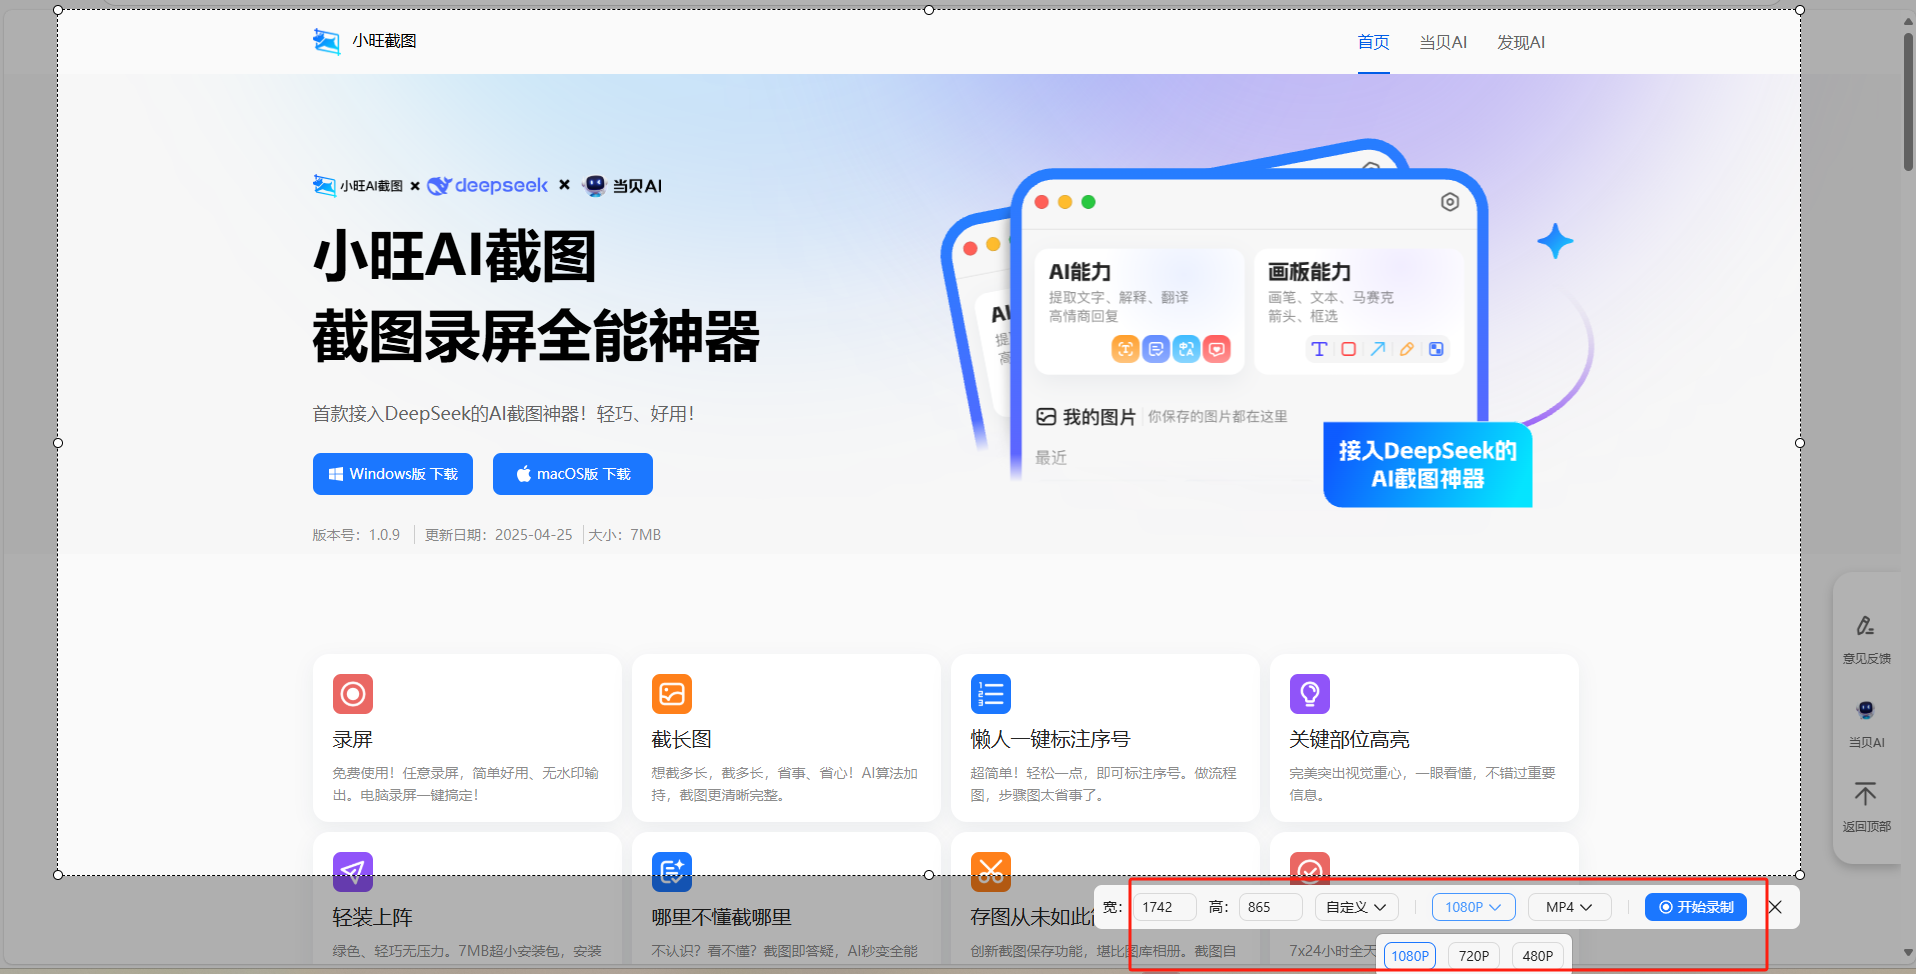The height and width of the screenshot is (974, 1916).
Task: Click the blue 哪里不懂截哪里 icon
Action: (x=672, y=872)
